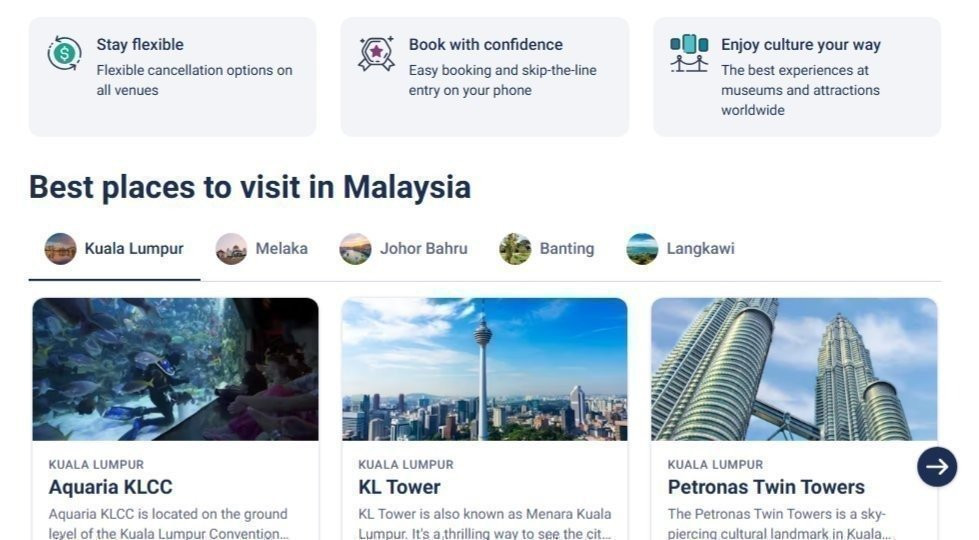Click the Melaka round city thumbnail
The width and height of the screenshot is (979, 540).
coord(231,248)
